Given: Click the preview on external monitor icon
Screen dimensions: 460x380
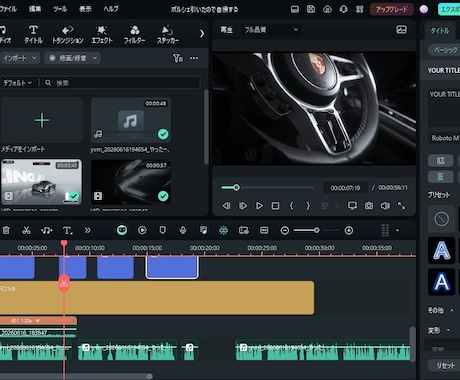Looking at the screenshot, I should coord(352,206).
